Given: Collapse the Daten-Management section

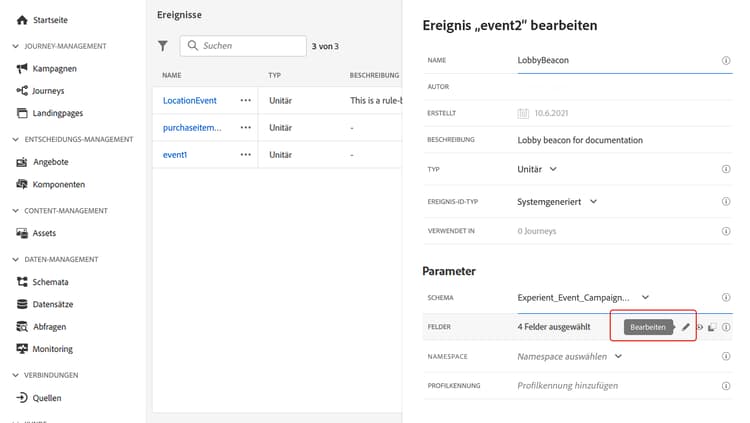Looking at the screenshot, I should pos(15,259).
